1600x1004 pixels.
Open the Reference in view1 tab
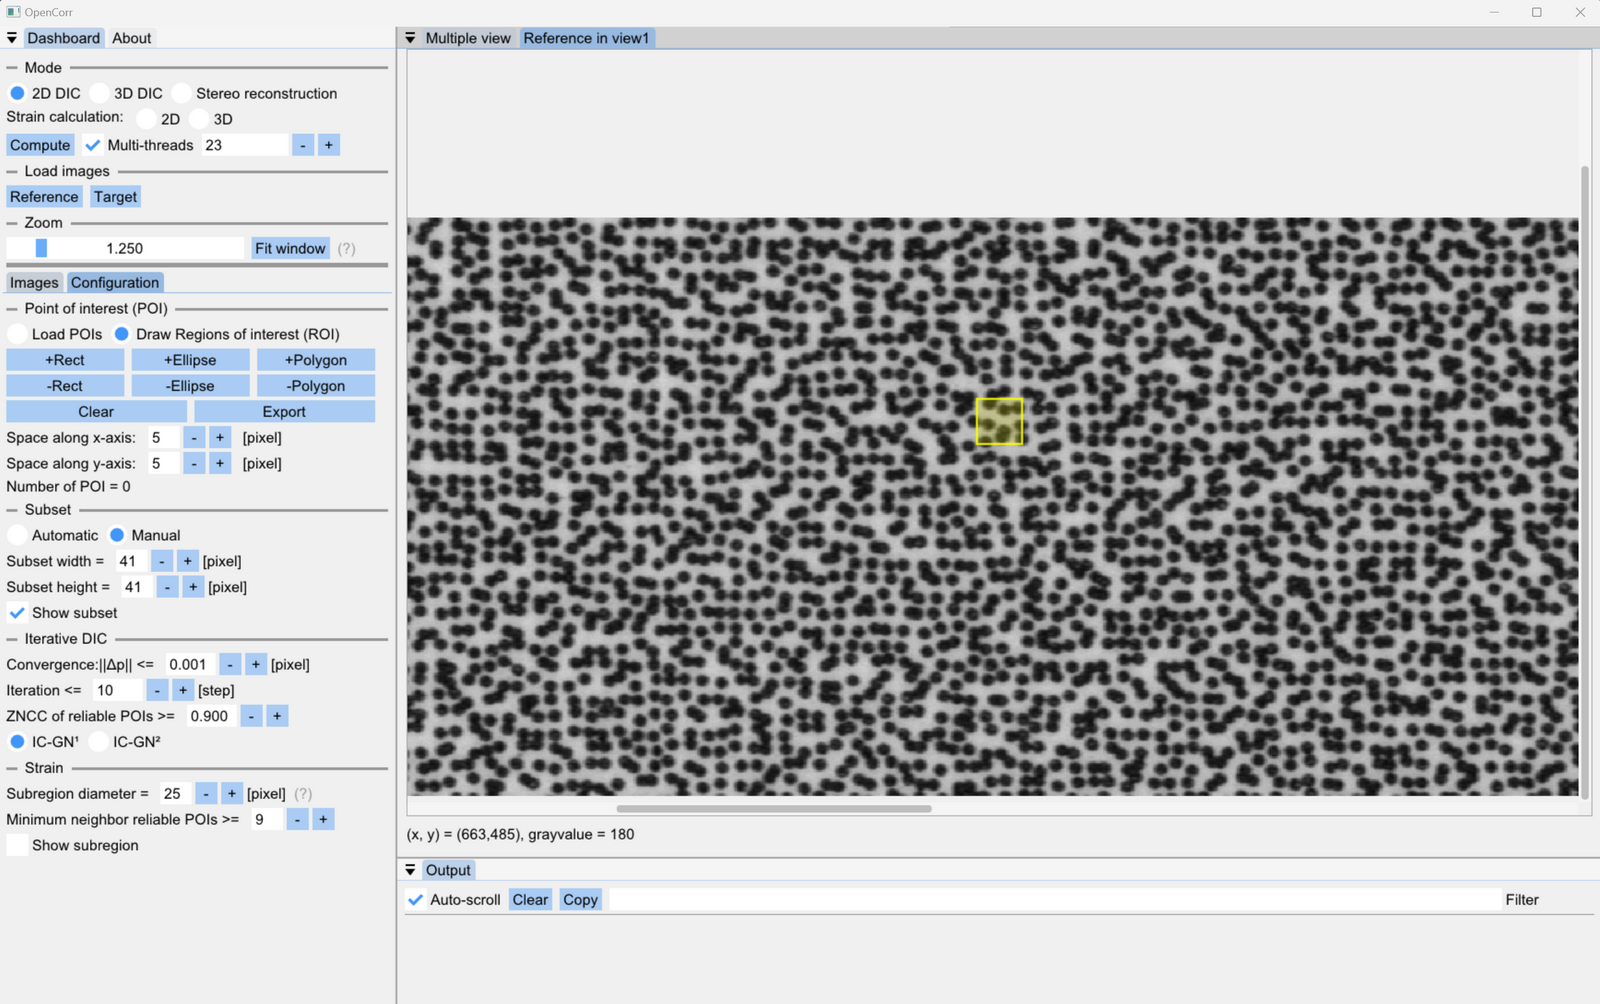click(586, 37)
